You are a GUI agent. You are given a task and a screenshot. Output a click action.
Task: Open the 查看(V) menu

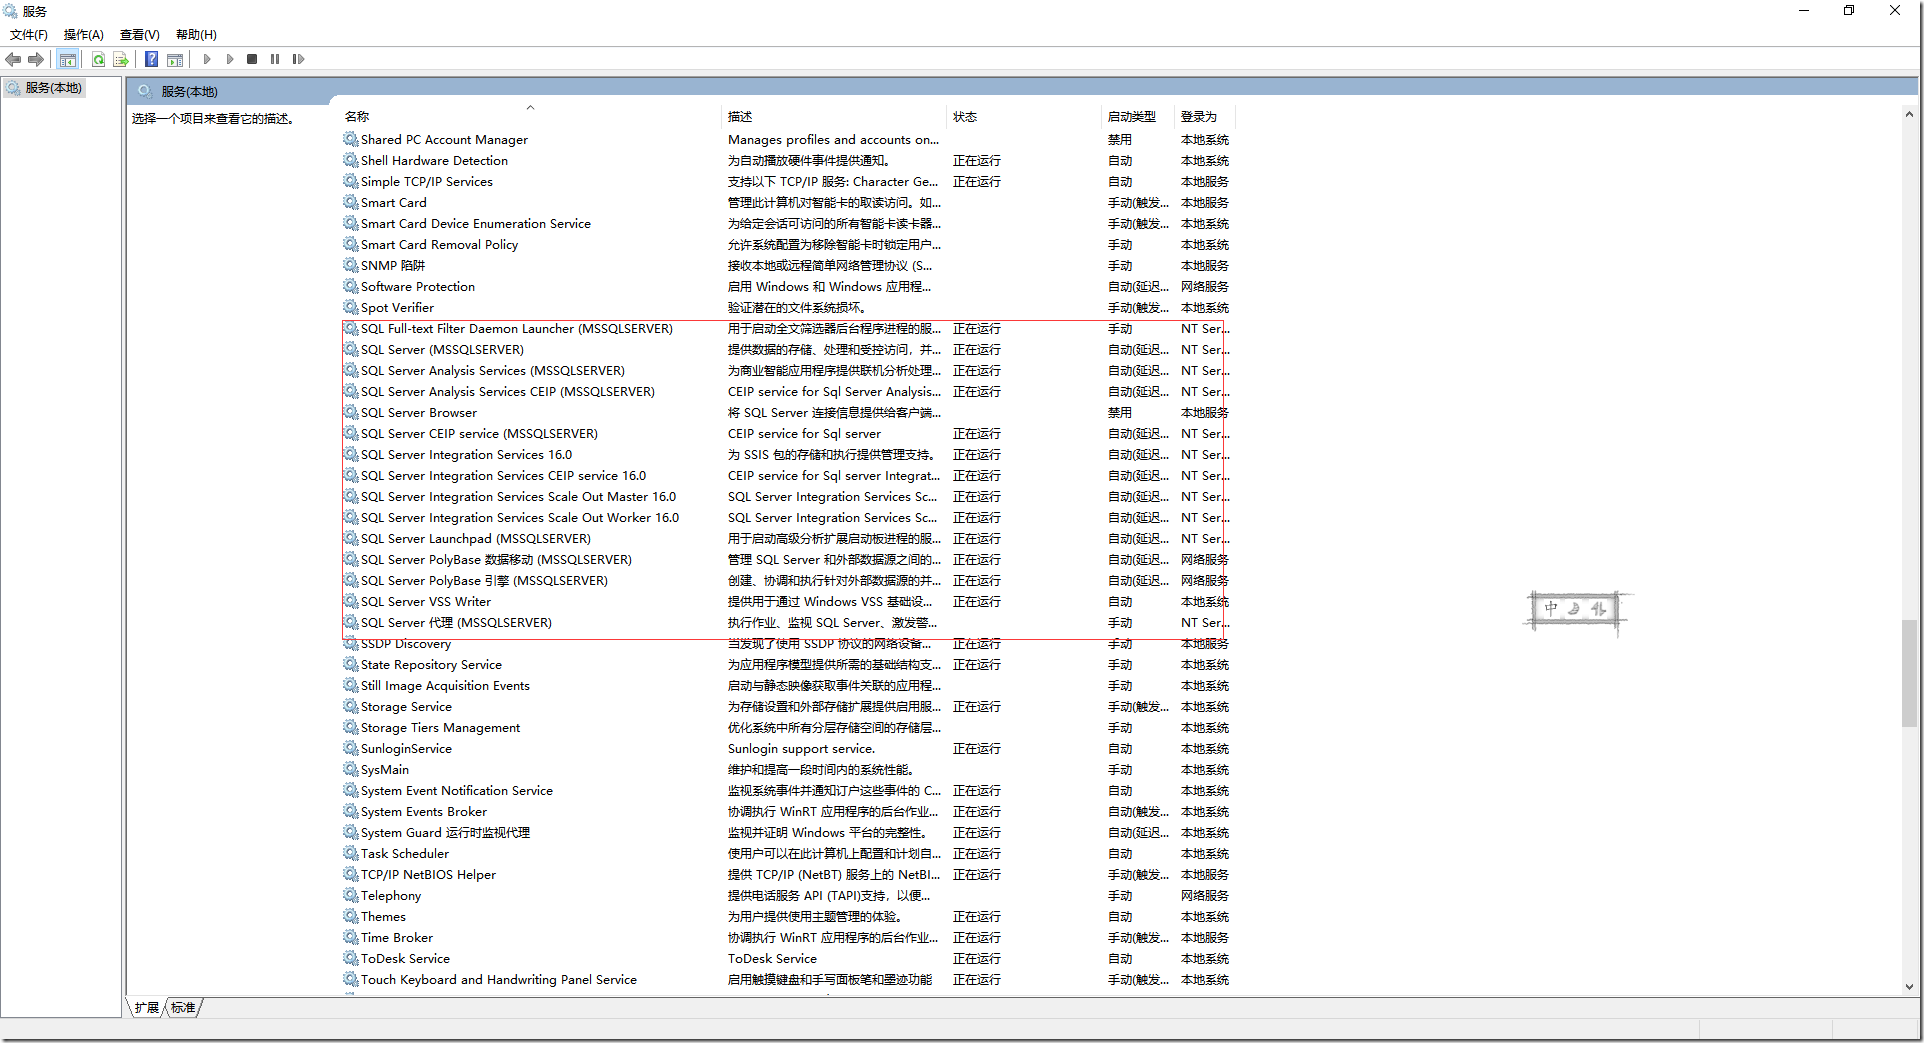point(140,34)
